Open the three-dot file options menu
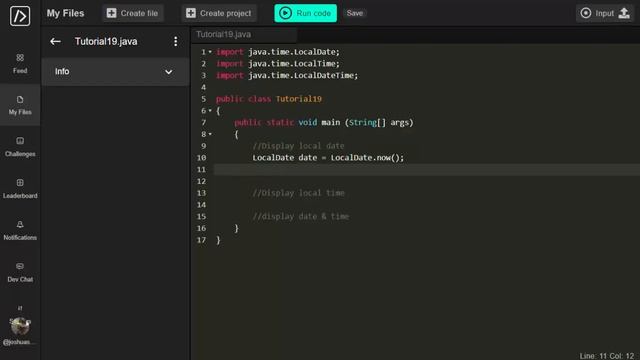640x360 pixels. pos(176,41)
